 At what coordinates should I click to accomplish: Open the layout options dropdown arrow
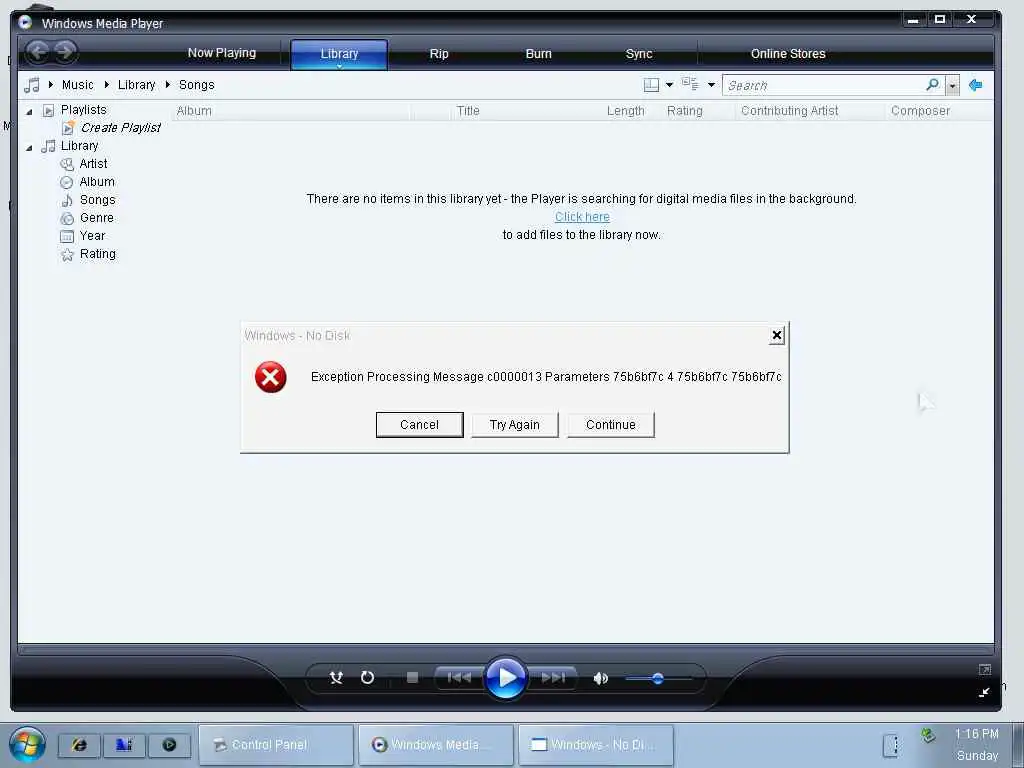click(x=669, y=85)
